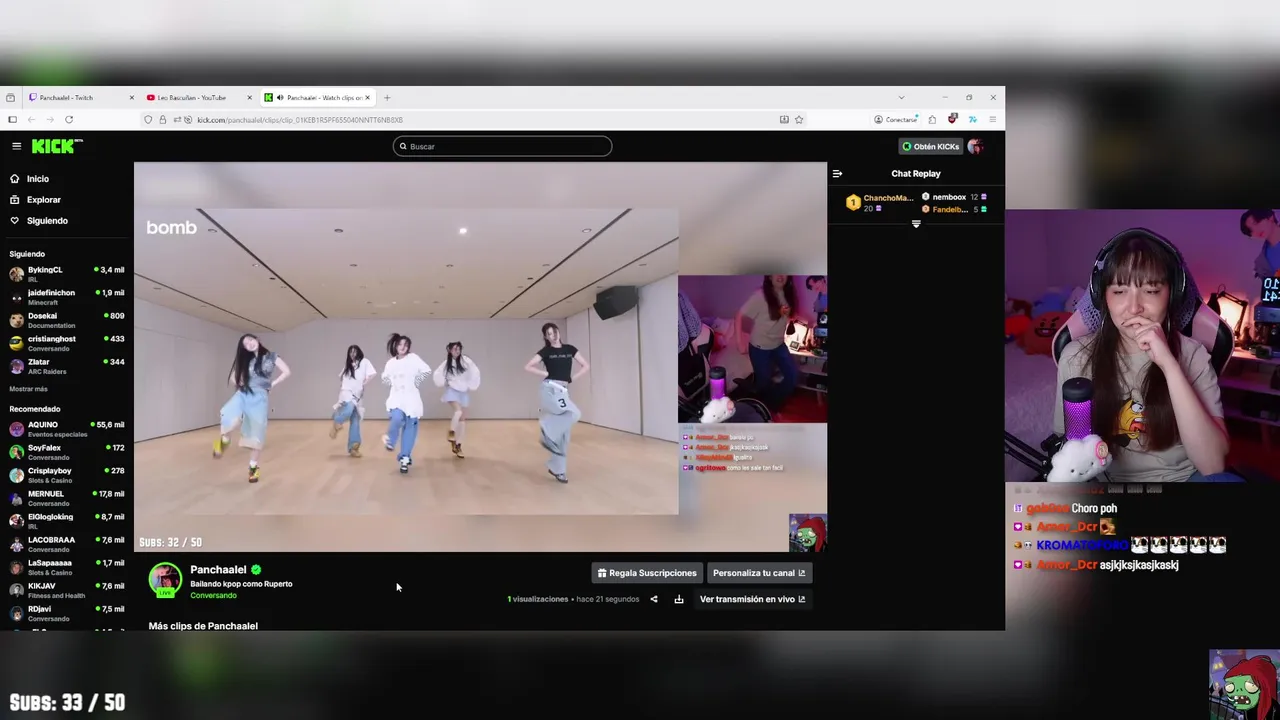Open Dosekai channel in sidebar
Screen dimensions: 1280x720
67,320
